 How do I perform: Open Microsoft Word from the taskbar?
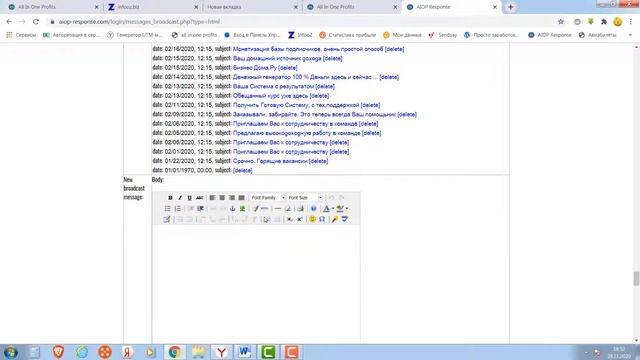pyautogui.click(x=244, y=352)
